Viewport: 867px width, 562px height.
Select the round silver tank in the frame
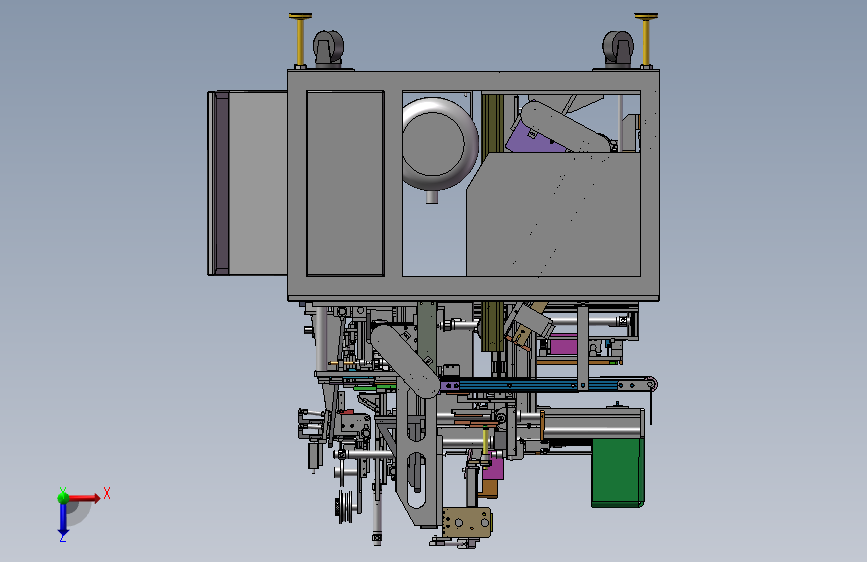pyautogui.click(x=439, y=144)
